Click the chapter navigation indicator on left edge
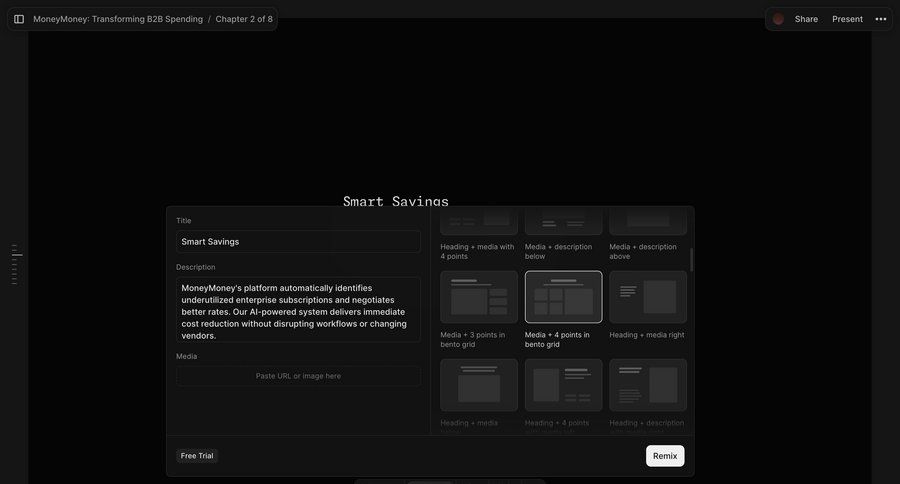This screenshot has height=484, width=900. pyautogui.click(x=17, y=264)
